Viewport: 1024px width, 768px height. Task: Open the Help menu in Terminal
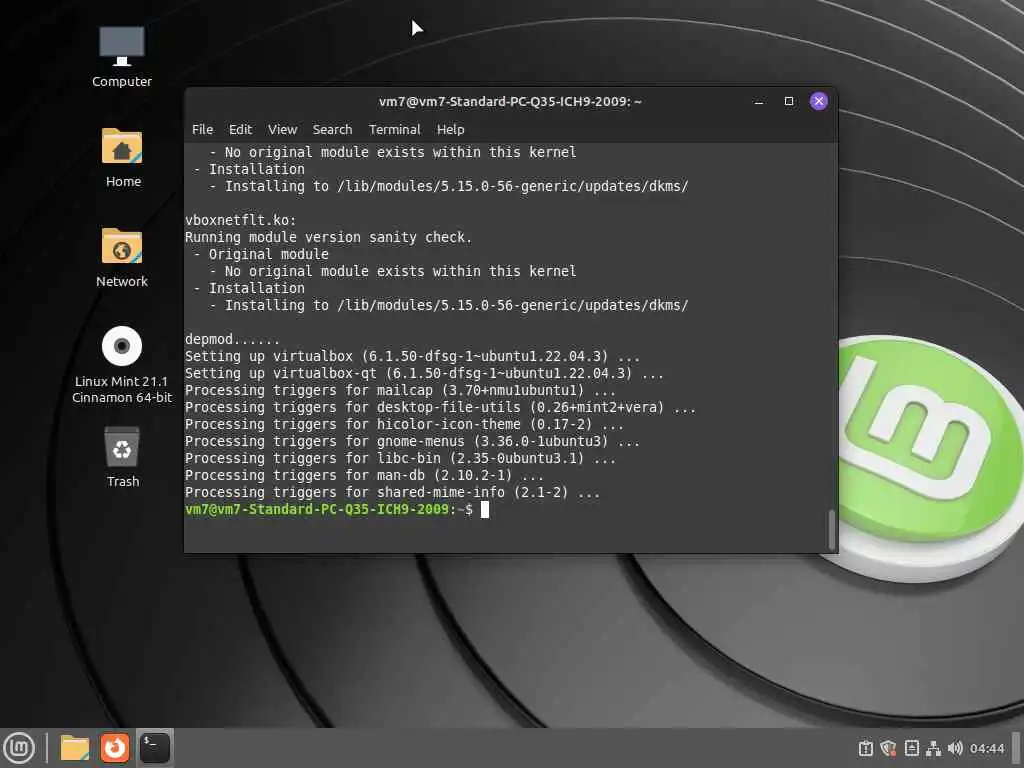(451, 129)
